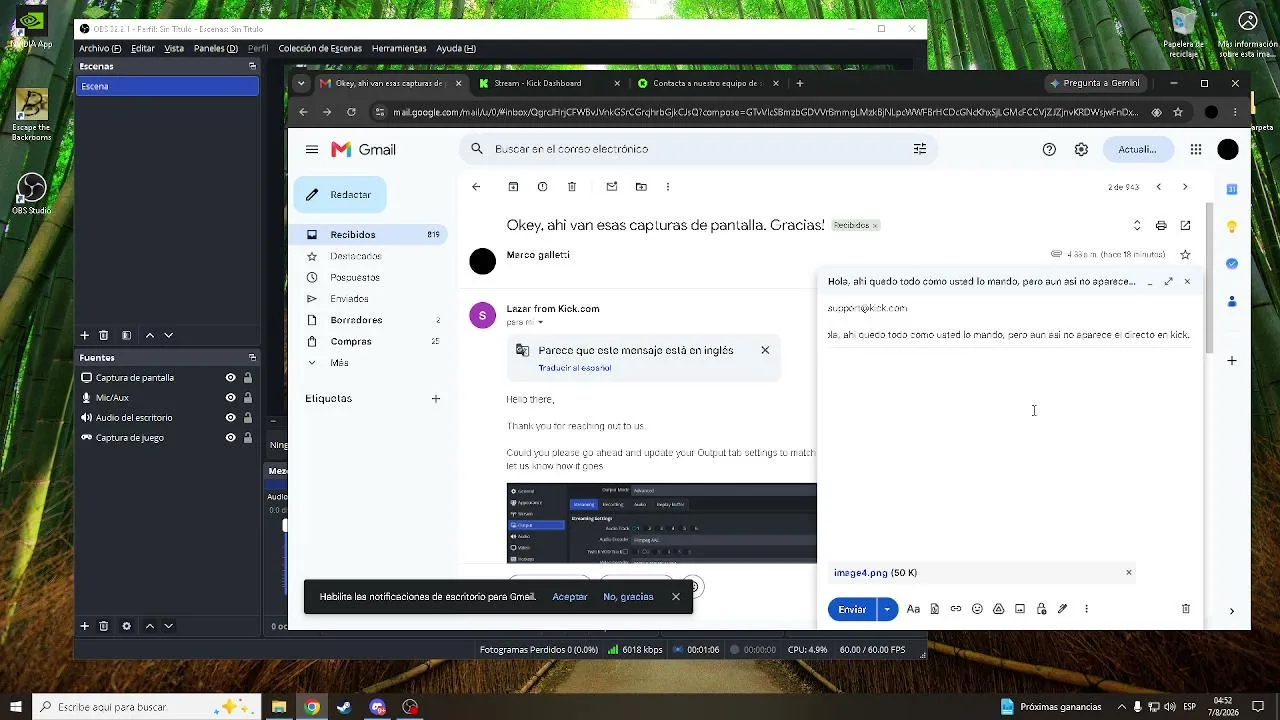Hide the Audio del escritorio source
Image resolution: width=1280 pixels, height=720 pixels.
tap(231, 418)
